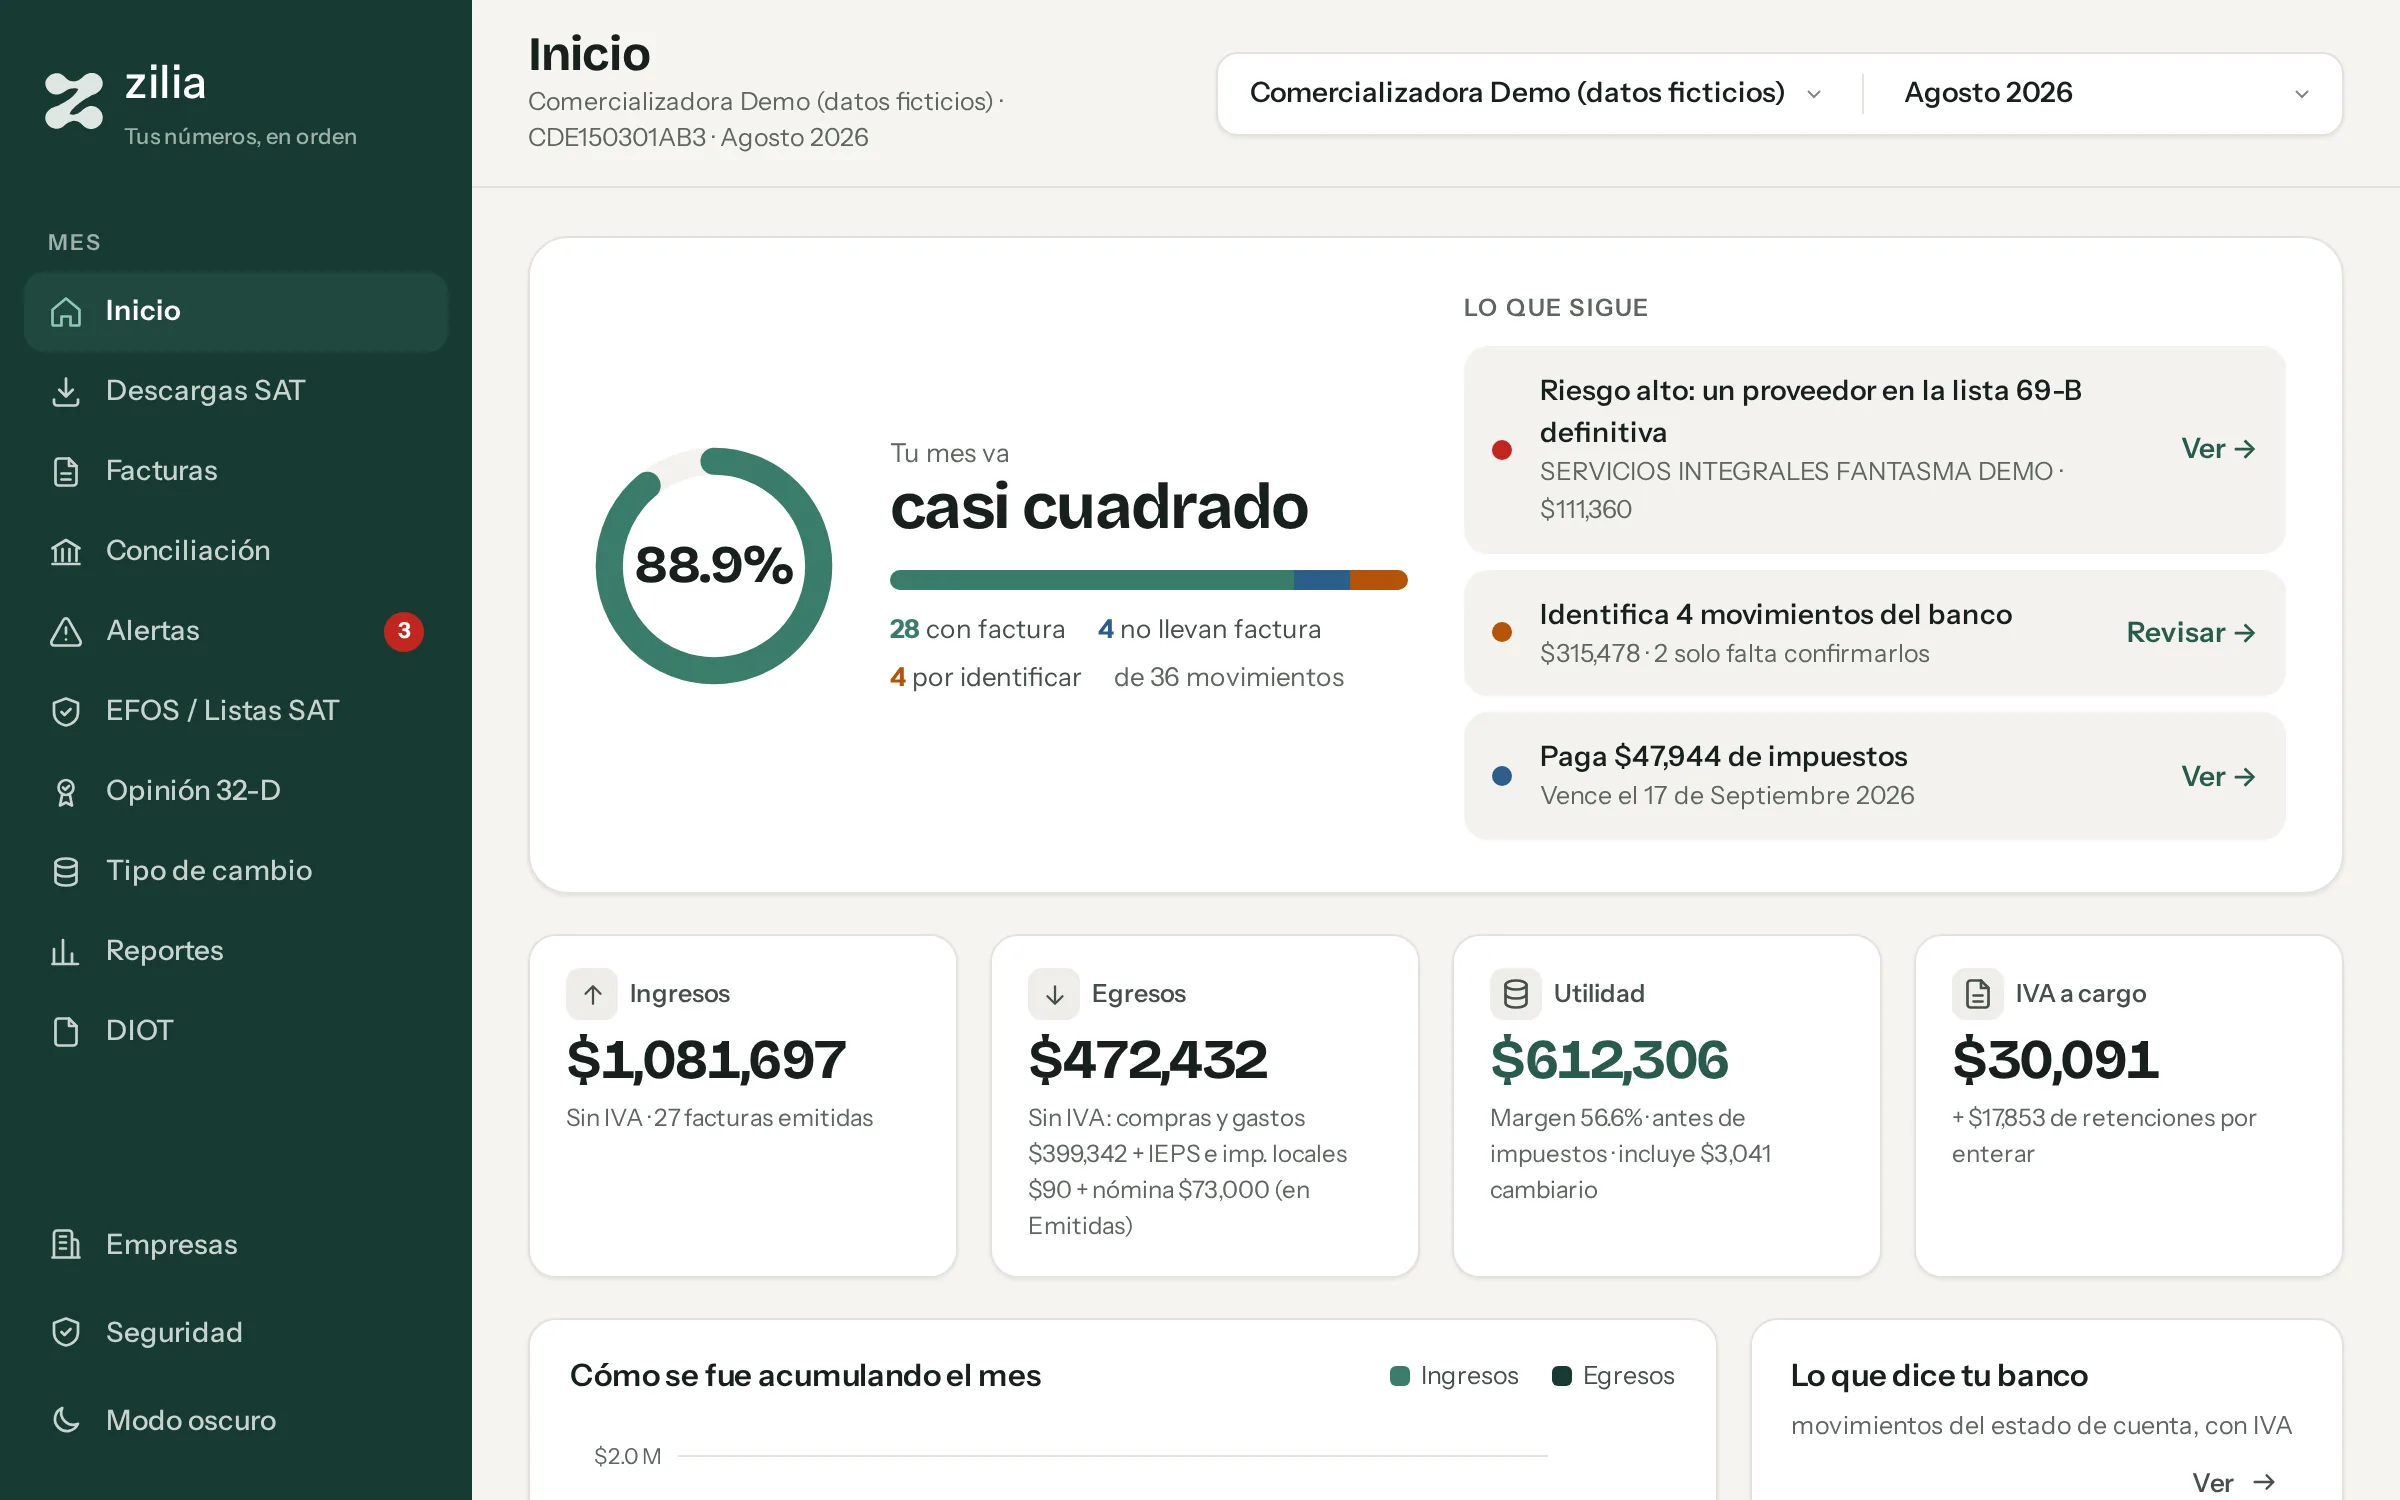Toggle Modo oscuro dark mode
2400x1500 pixels.
pyautogui.click(x=236, y=1421)
